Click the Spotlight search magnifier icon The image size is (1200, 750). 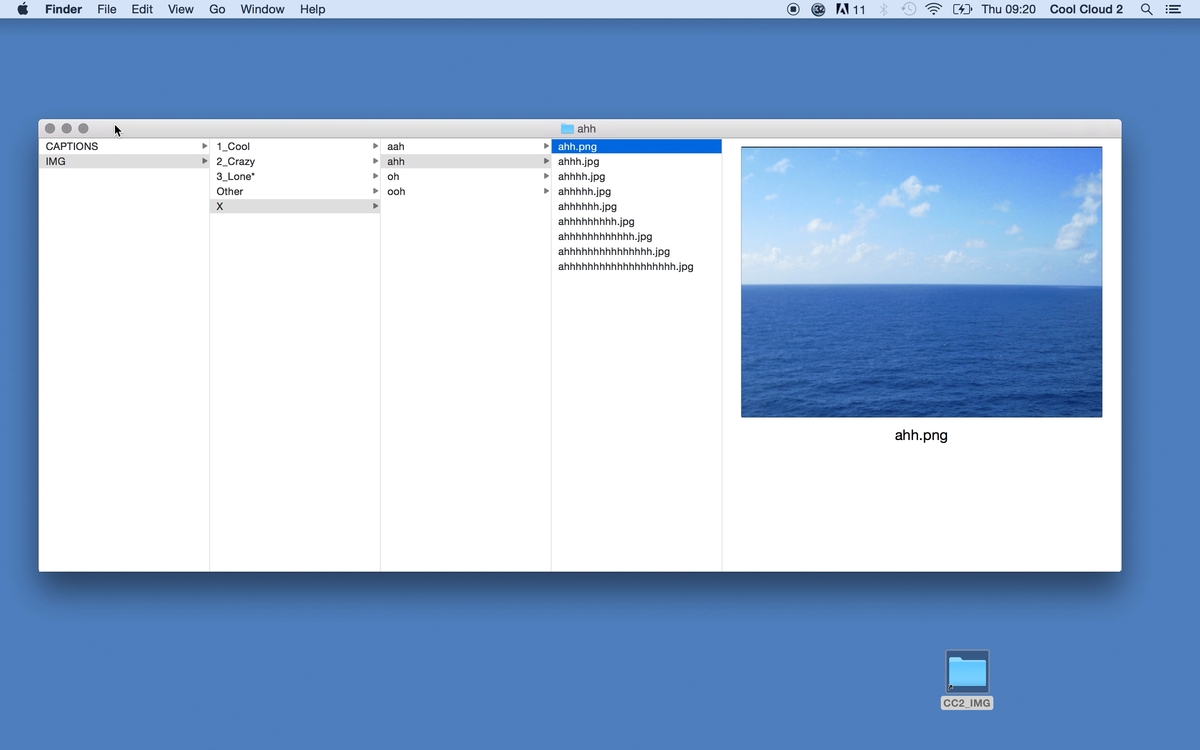pyautogui.click(x=1147, y=9)
